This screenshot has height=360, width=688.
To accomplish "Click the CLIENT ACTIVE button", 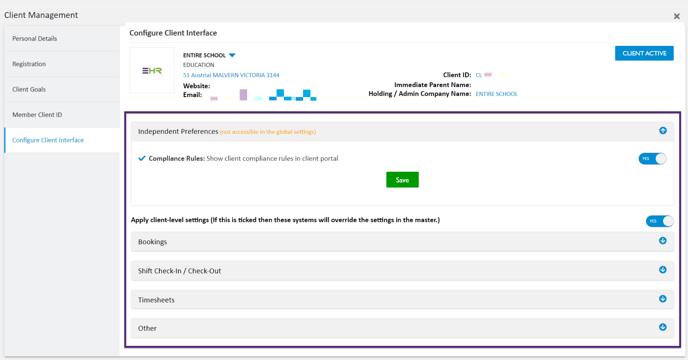I will 644,53.
